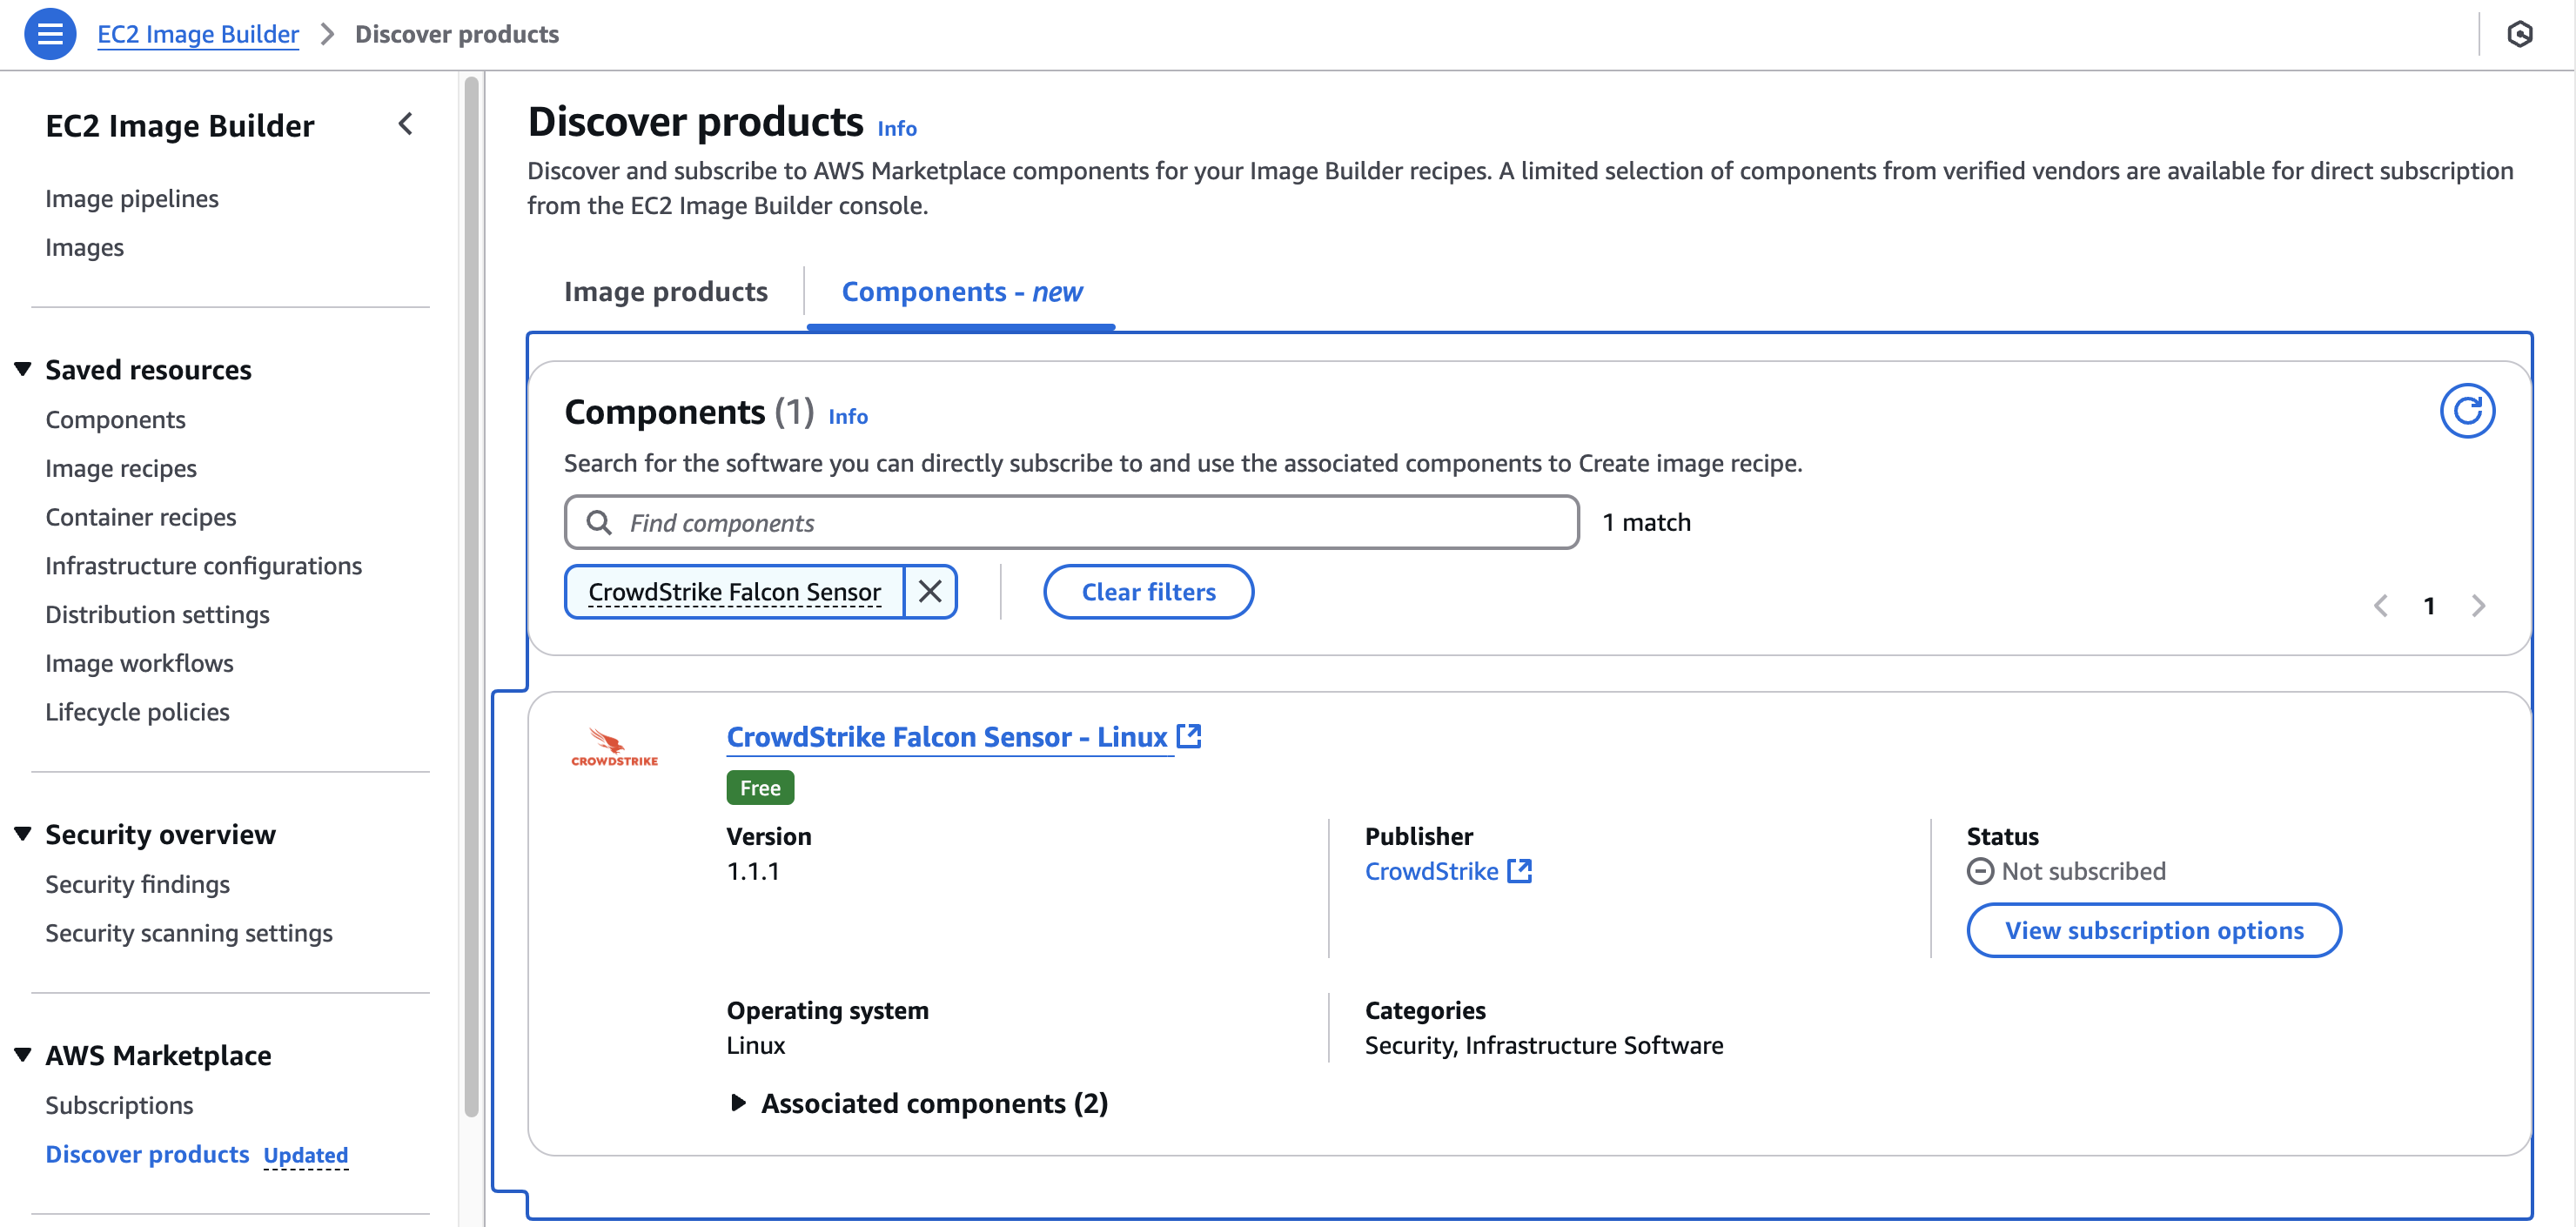Screen dimensions: 2576x1227
Task: Open Subscriptions under AWS Marketplace
Action: (119, 1105)
